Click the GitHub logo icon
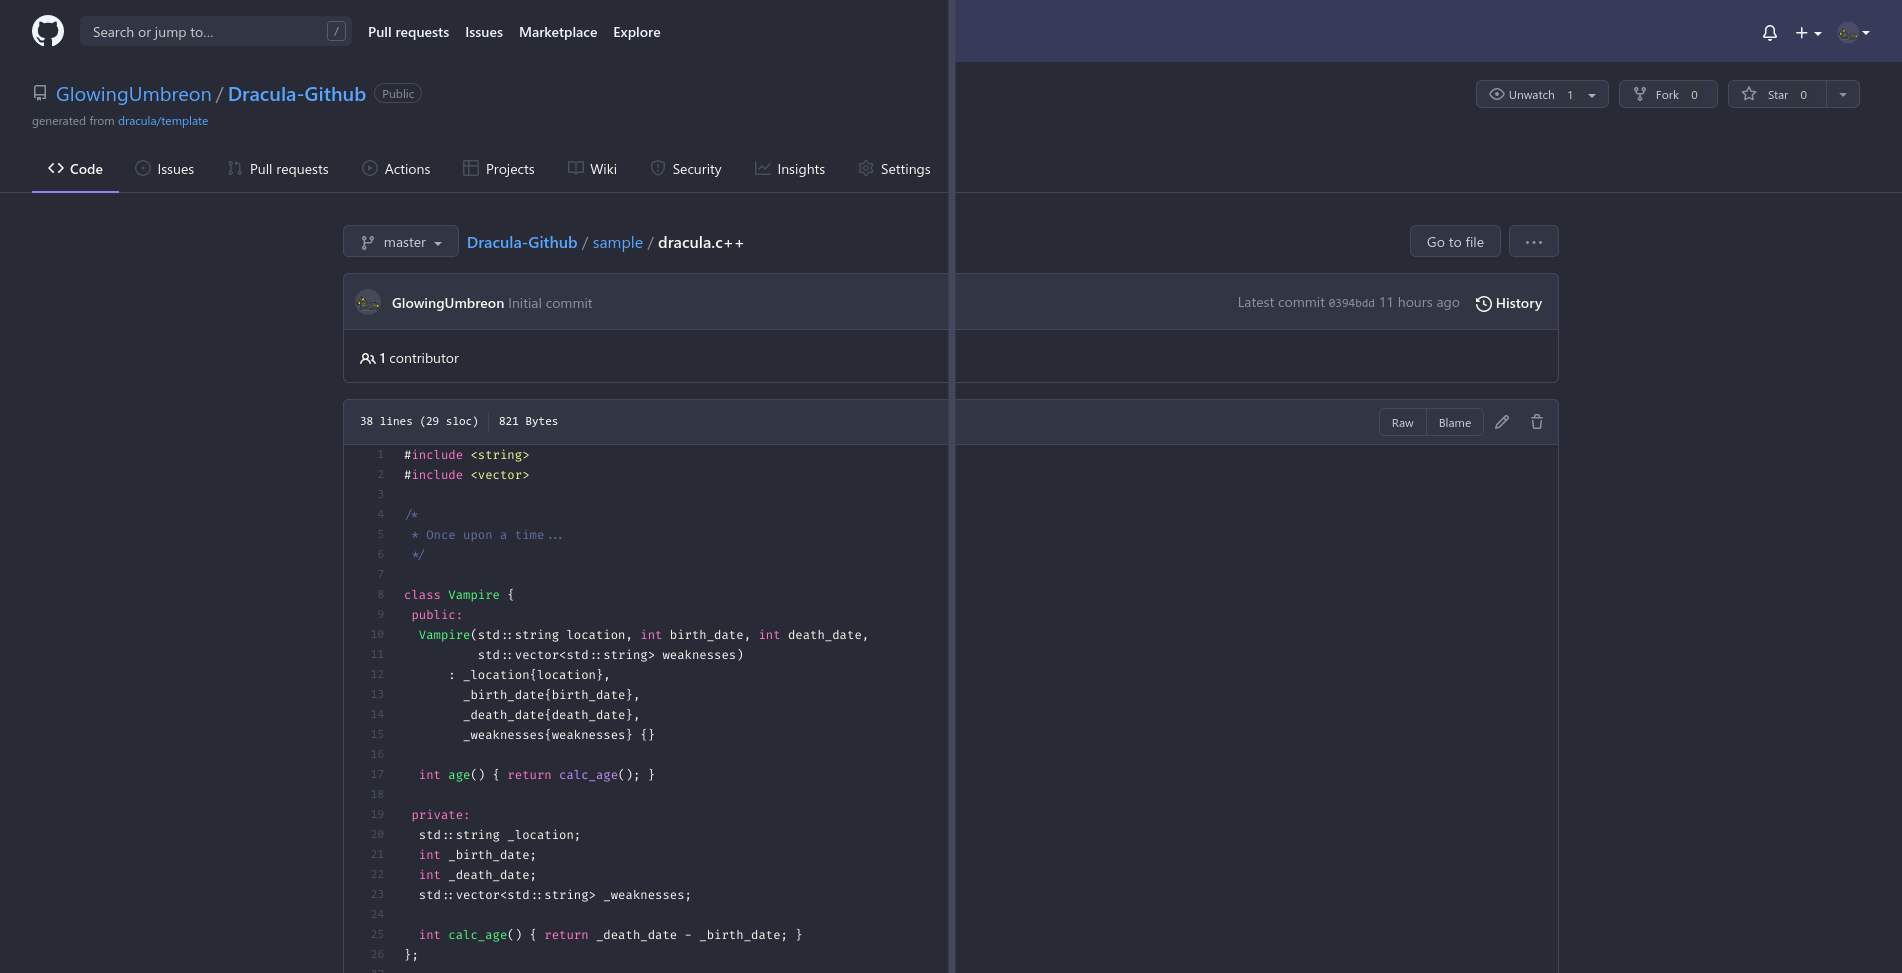This screenshot has height=973, width=1902. tap(47, 30)
